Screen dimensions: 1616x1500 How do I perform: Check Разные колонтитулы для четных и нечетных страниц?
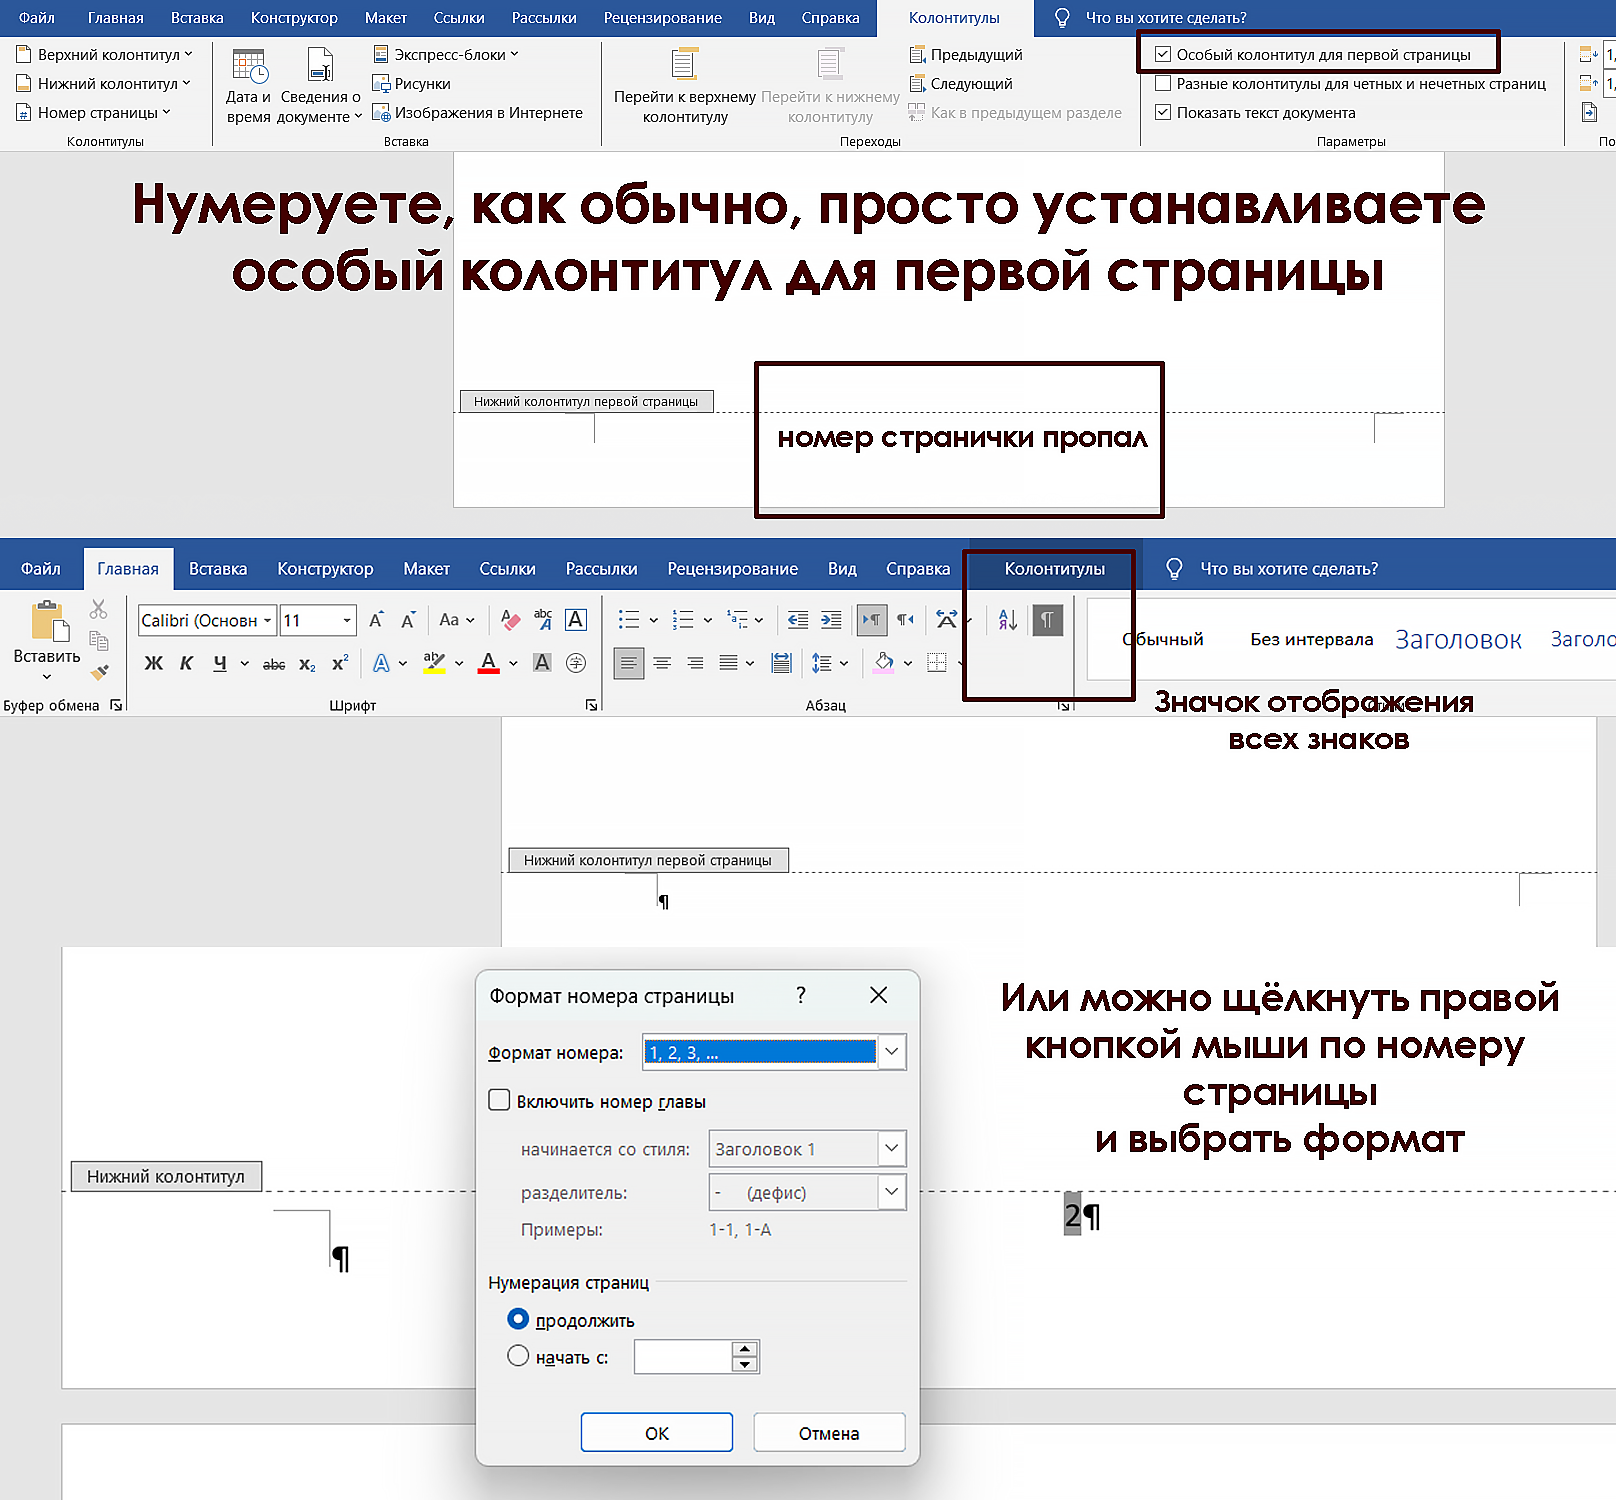coord(1163,84)
